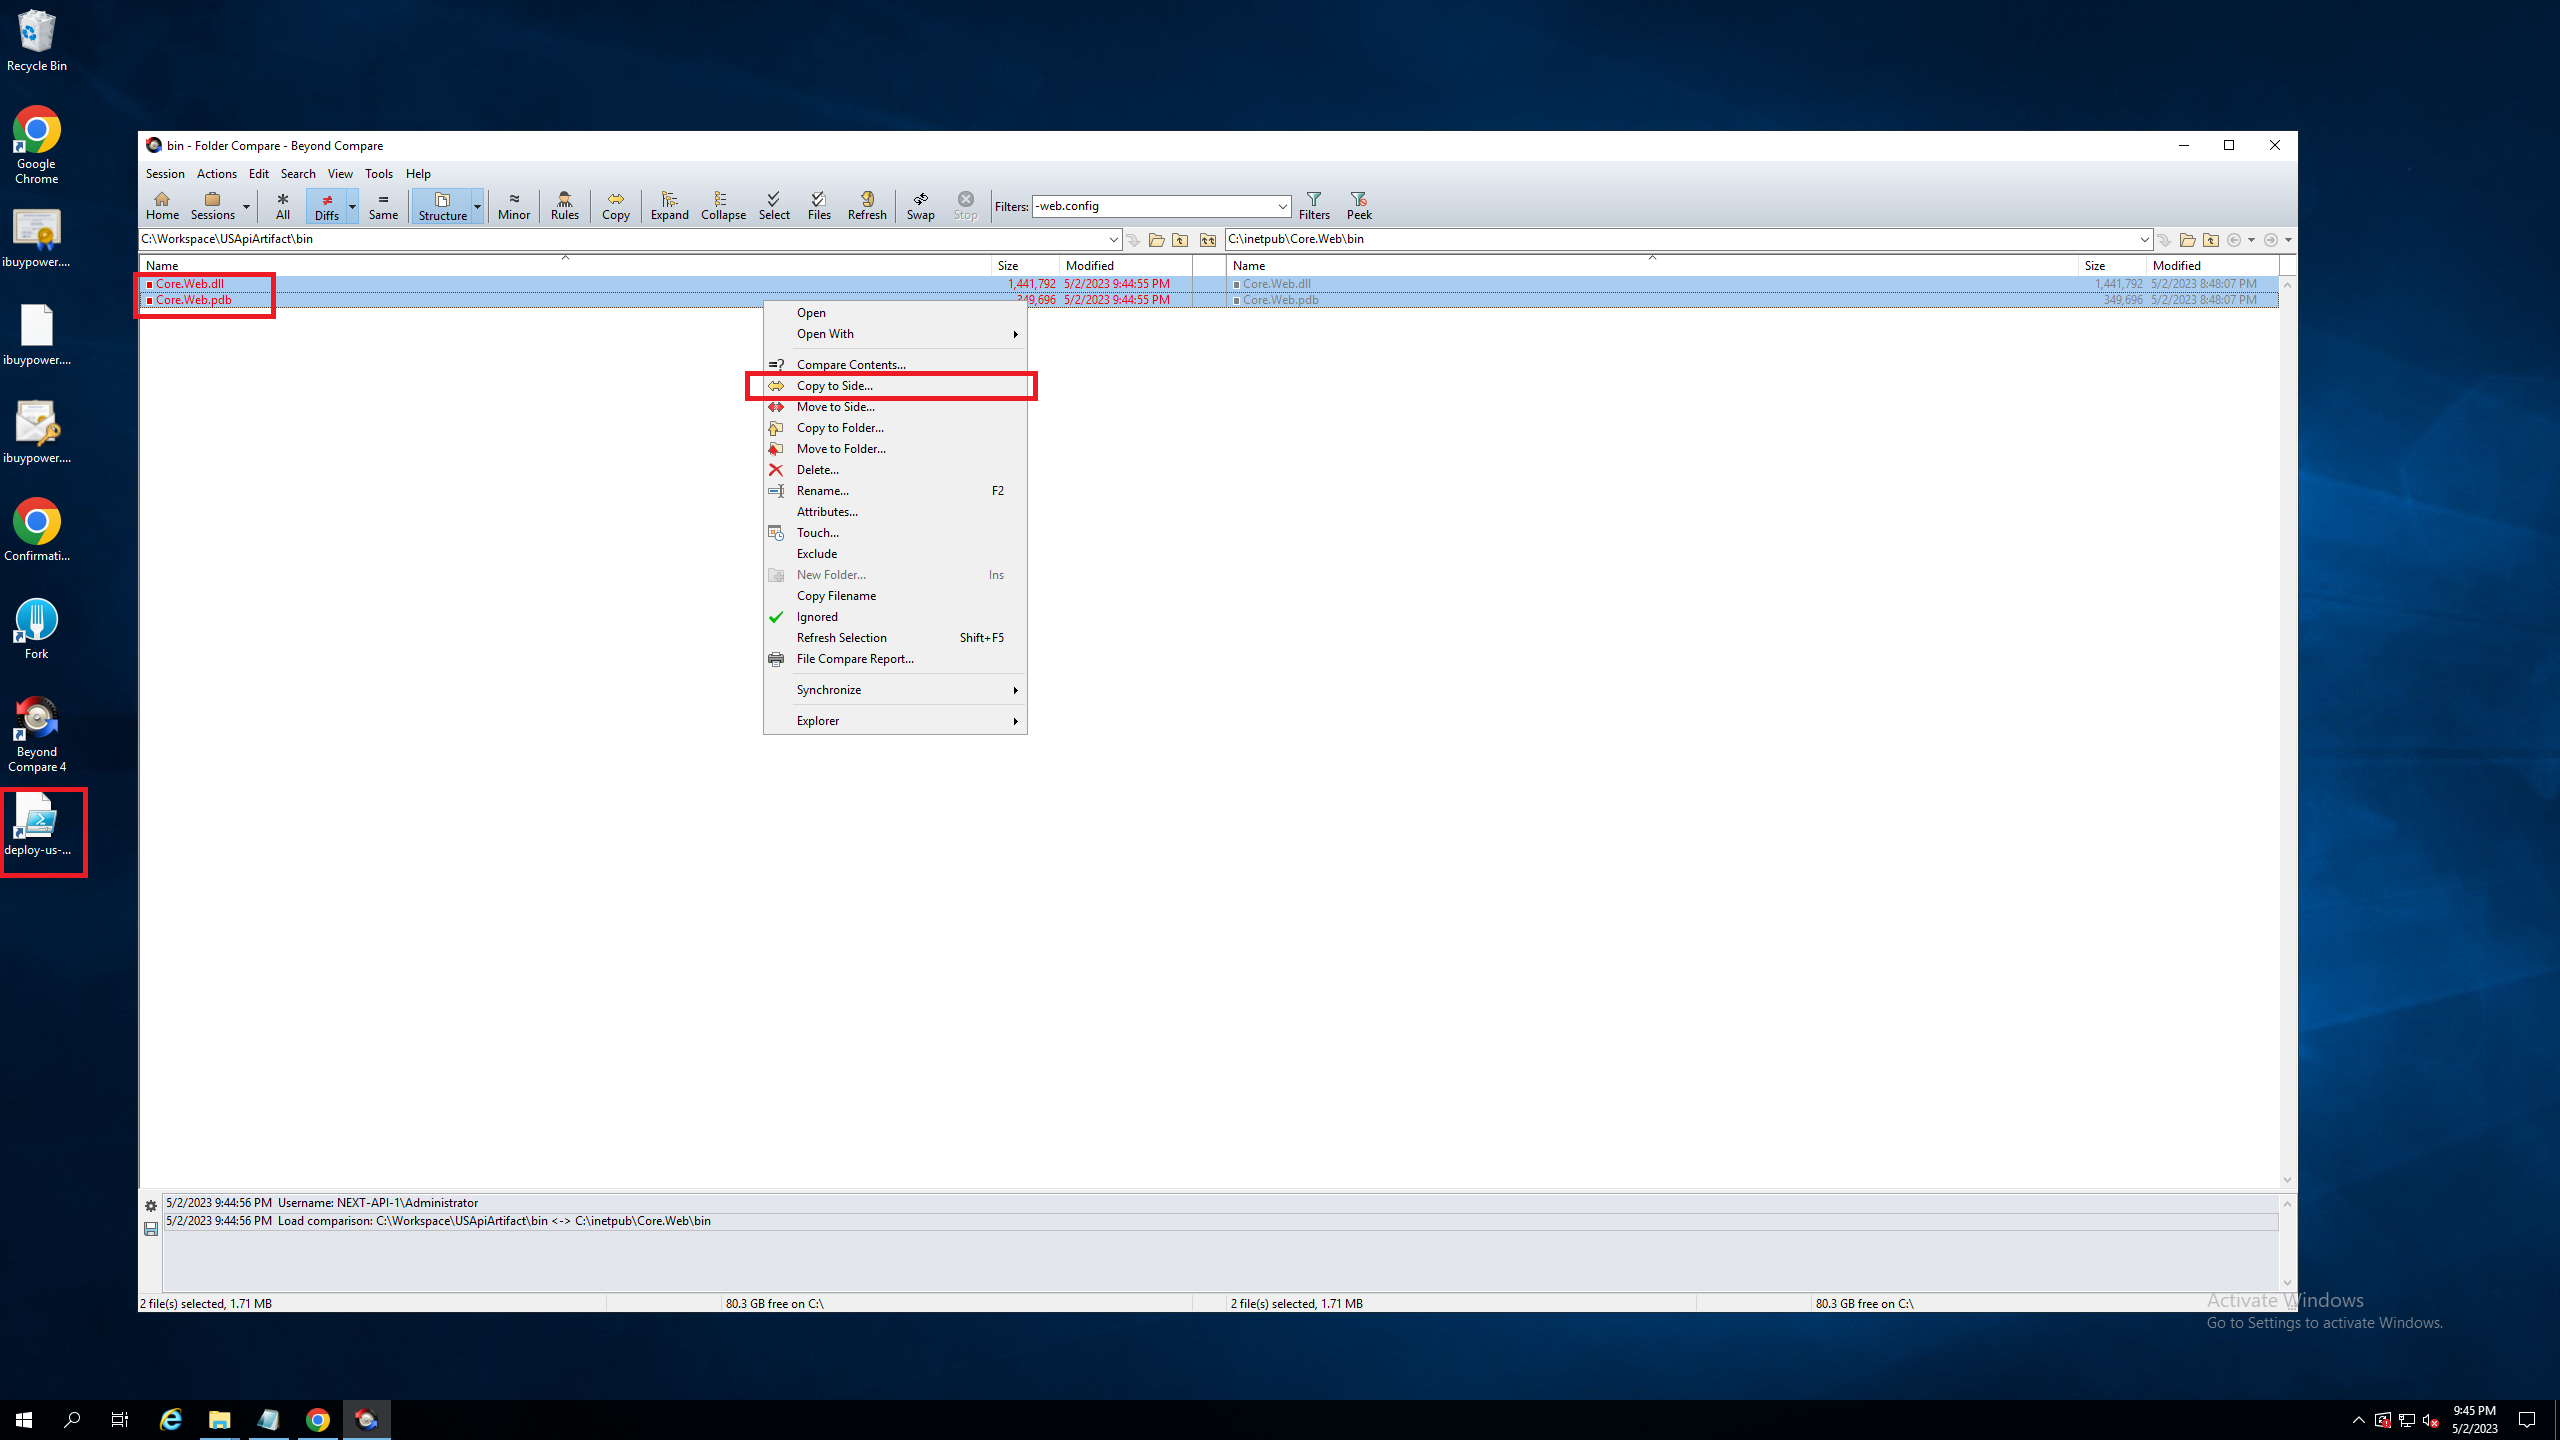Click the right folder path field
Image resolution: width=2560 pixels, height=1440 pixels.
(x=1680, y=239)
